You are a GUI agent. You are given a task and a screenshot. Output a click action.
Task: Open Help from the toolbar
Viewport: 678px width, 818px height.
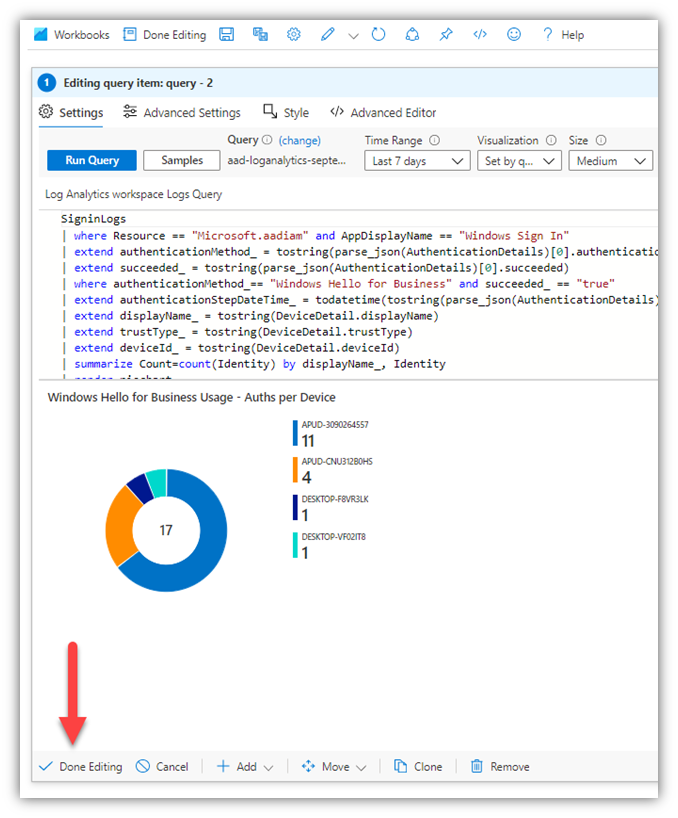click(x=563, y=35)
